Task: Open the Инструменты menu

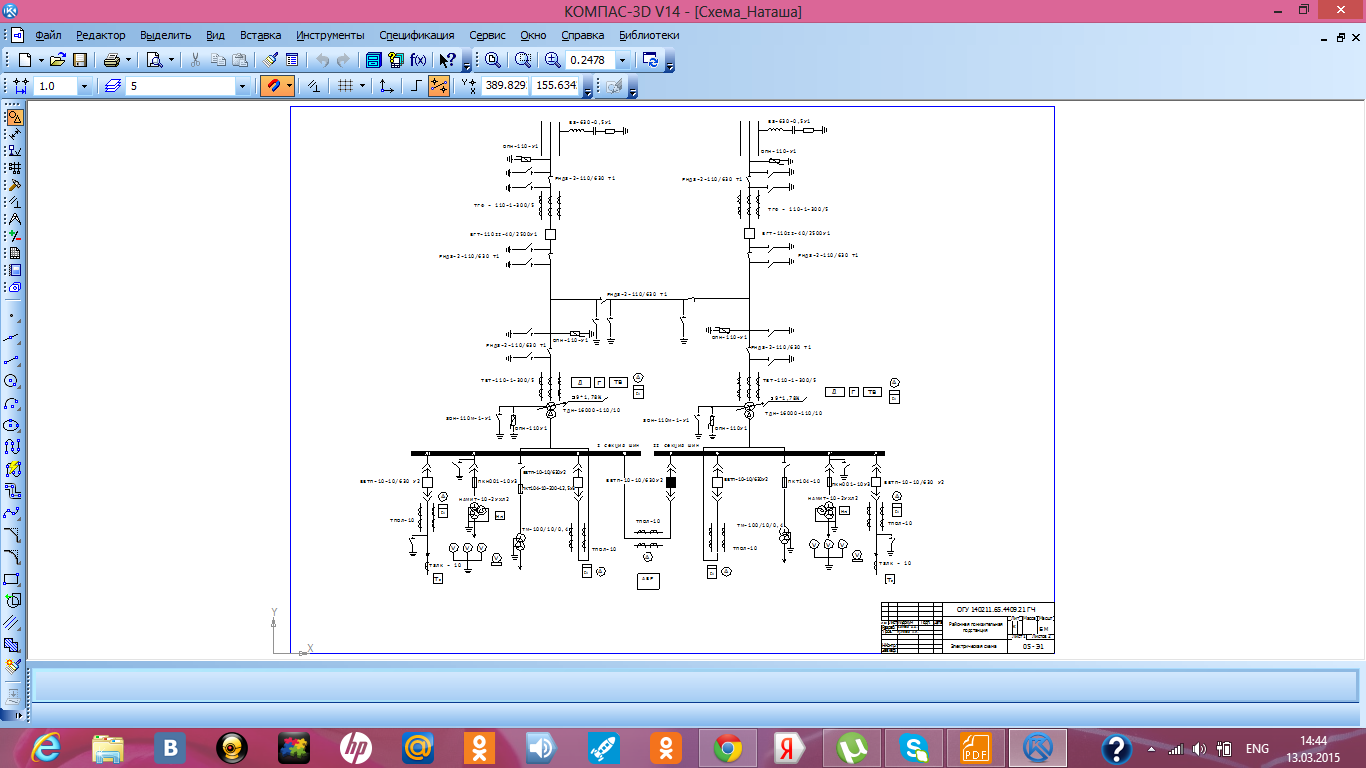Action: tap(330, 35)
